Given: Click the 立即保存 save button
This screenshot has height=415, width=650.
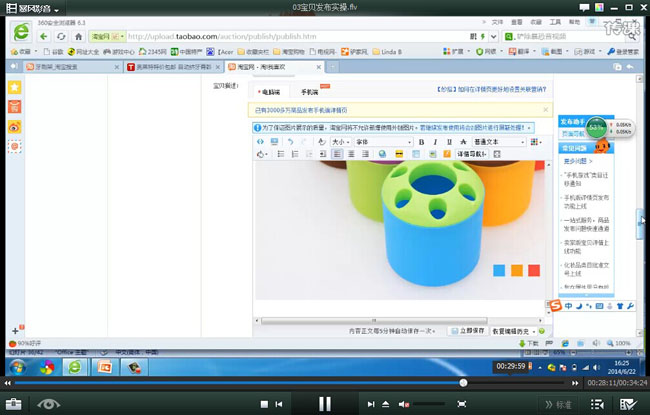Looking at the screenshot, I should coord(468,331).
